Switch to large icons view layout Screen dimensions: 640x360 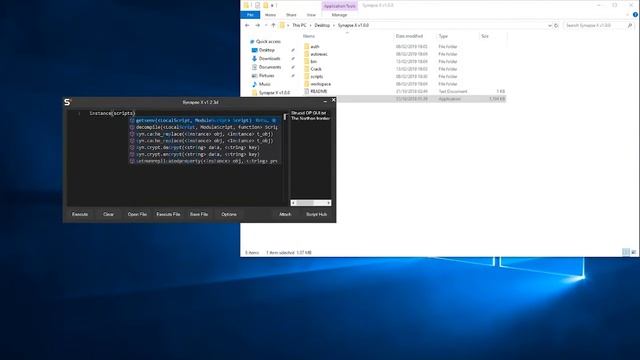(634, 252)
